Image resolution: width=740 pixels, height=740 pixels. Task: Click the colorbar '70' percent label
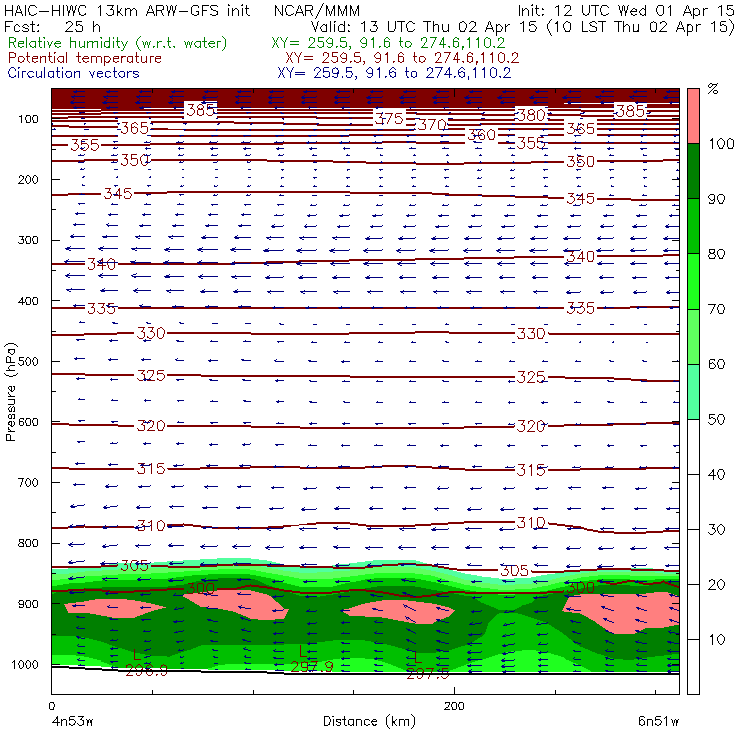pyautogui.click(x=716, y=309)
